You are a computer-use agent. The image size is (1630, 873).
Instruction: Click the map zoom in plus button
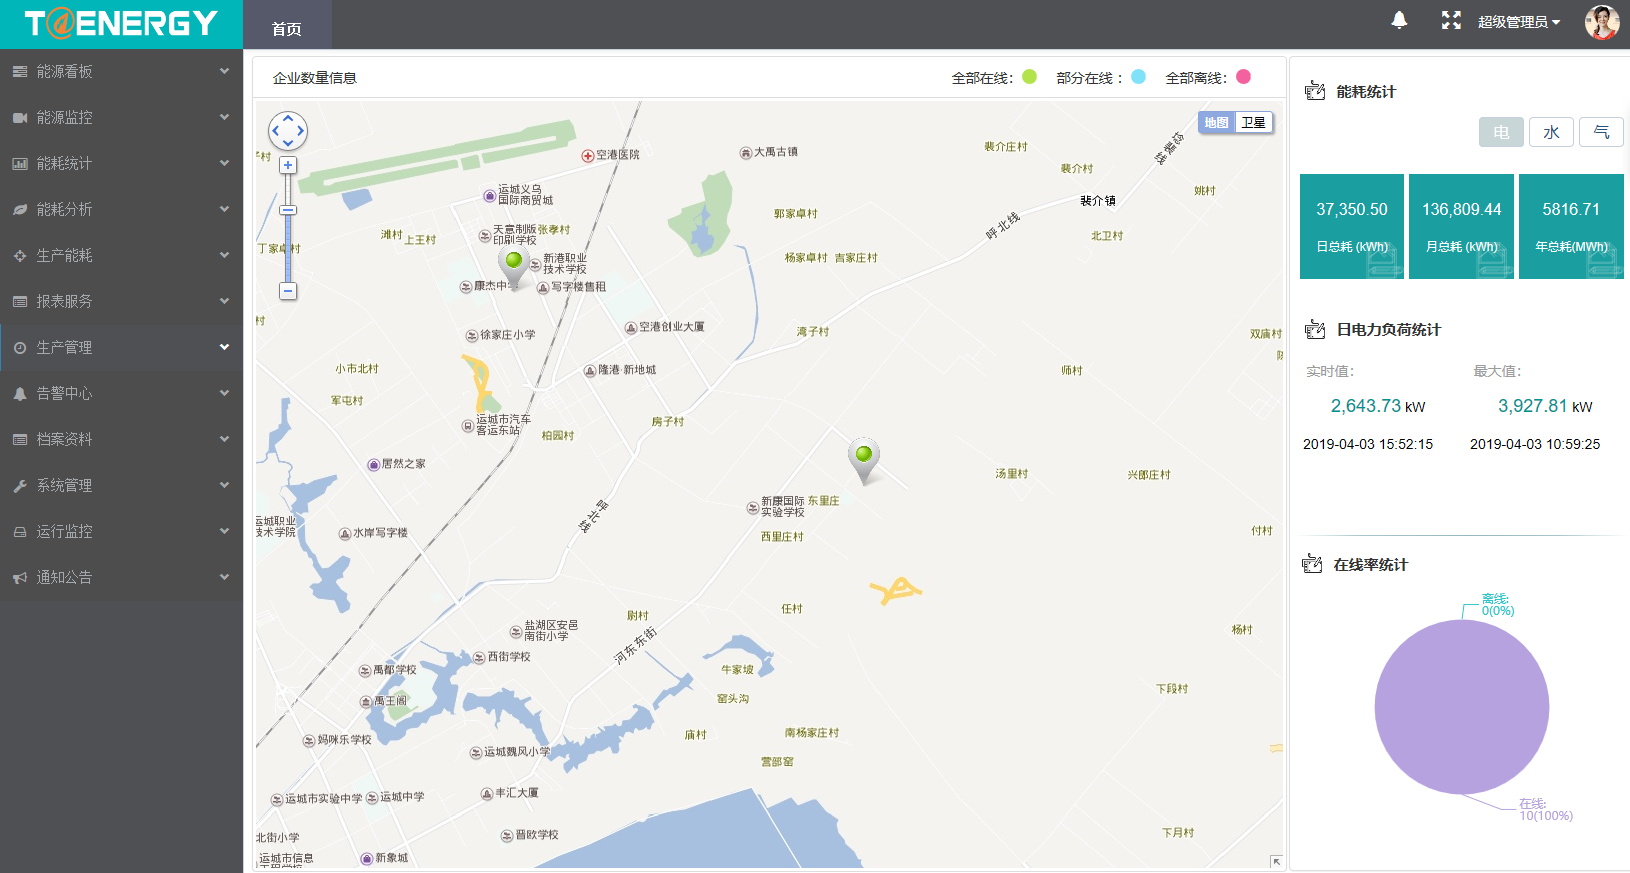pos(288,165)
